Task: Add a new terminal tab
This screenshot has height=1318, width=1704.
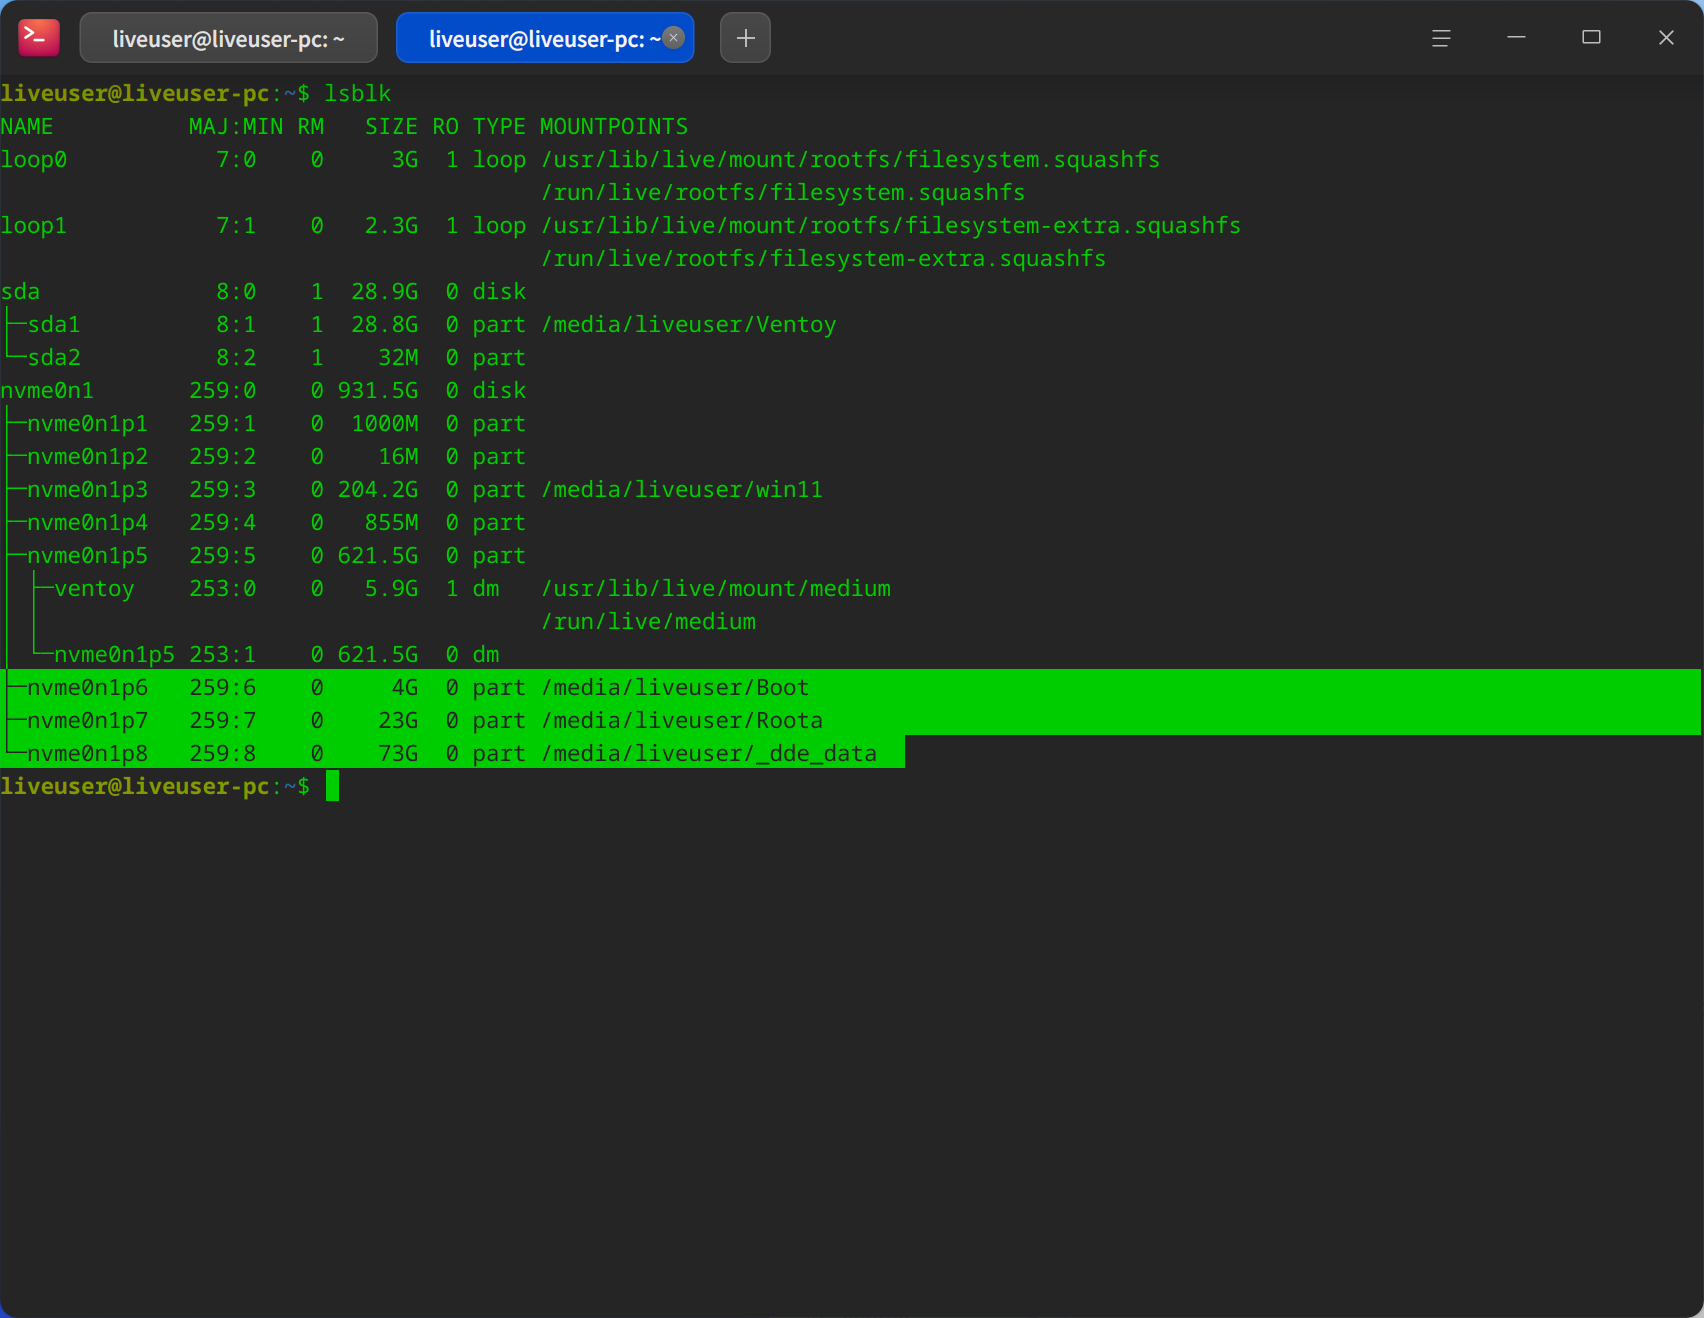Action: pyautogui.click(x=745, y=38)
